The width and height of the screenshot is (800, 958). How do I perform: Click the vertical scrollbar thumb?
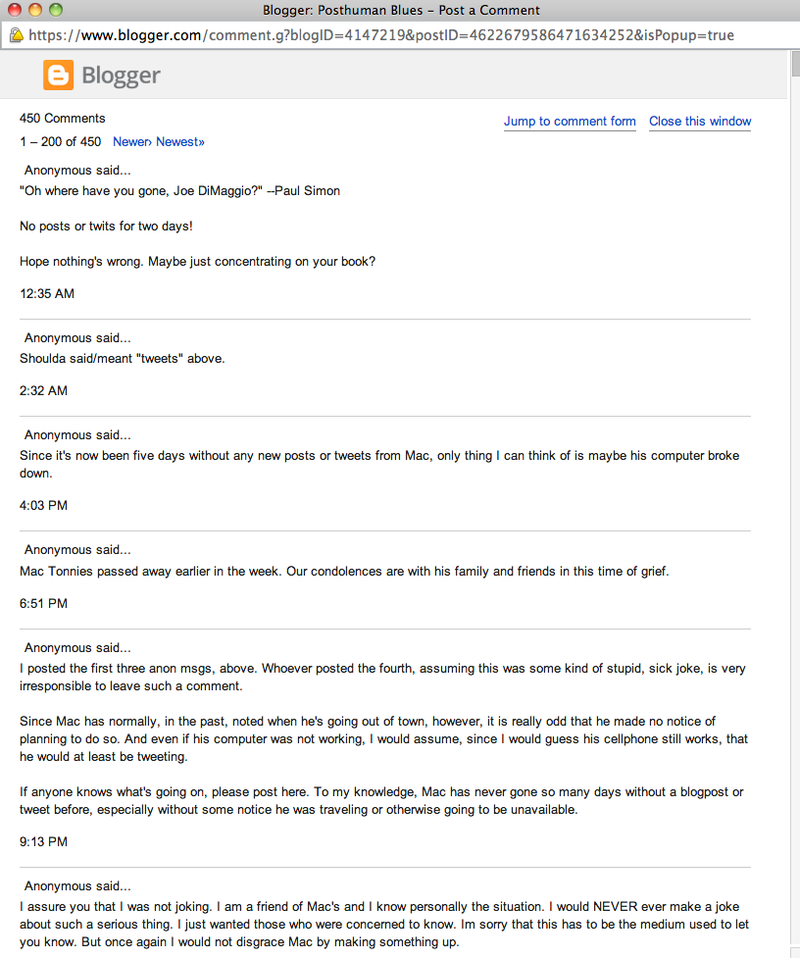coord(795,64)
